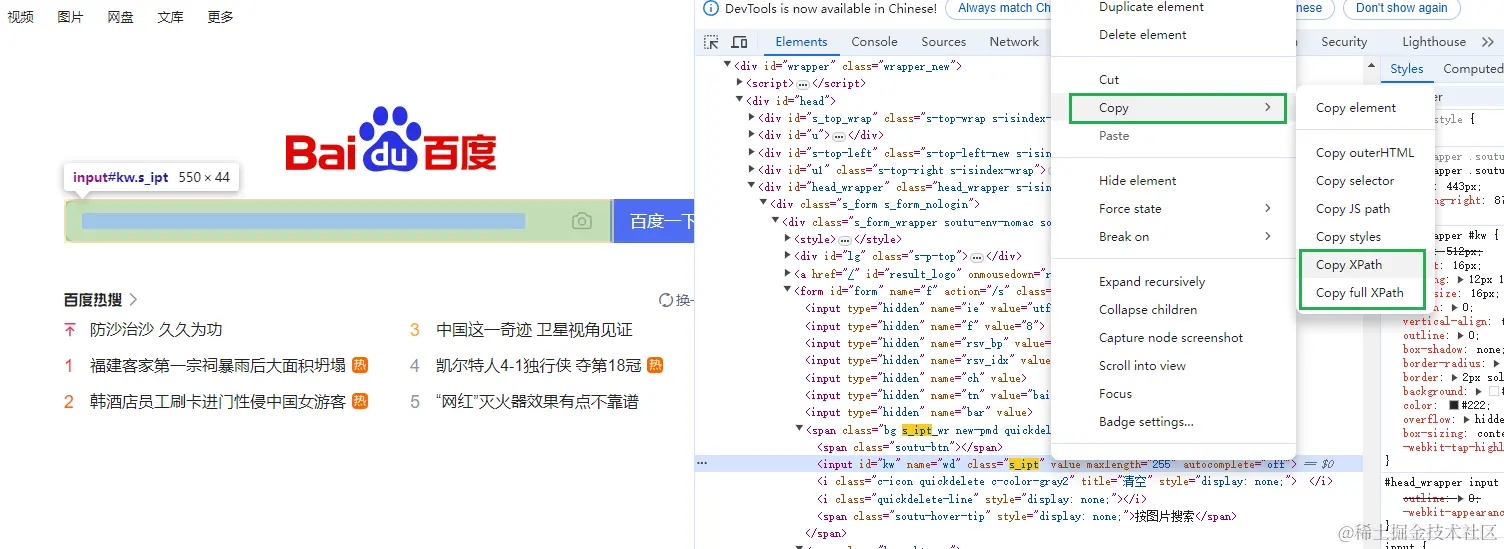Switch to the Sources tab
1504x549 pixels.
(x=943, y=42)
